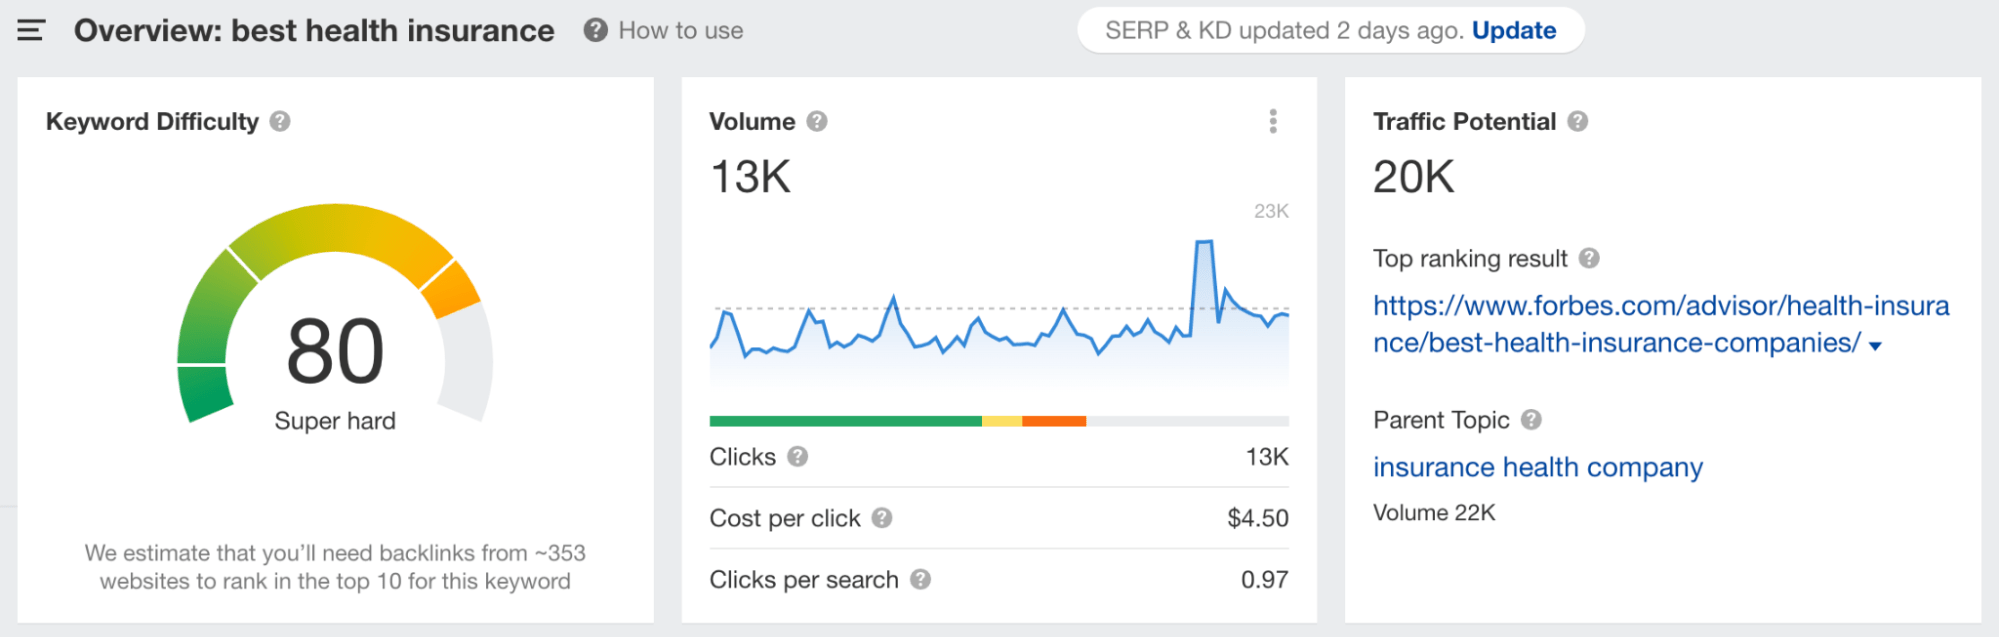Open the forbes.com top ranking result link
The image size is (1999, 638).
1660,306
